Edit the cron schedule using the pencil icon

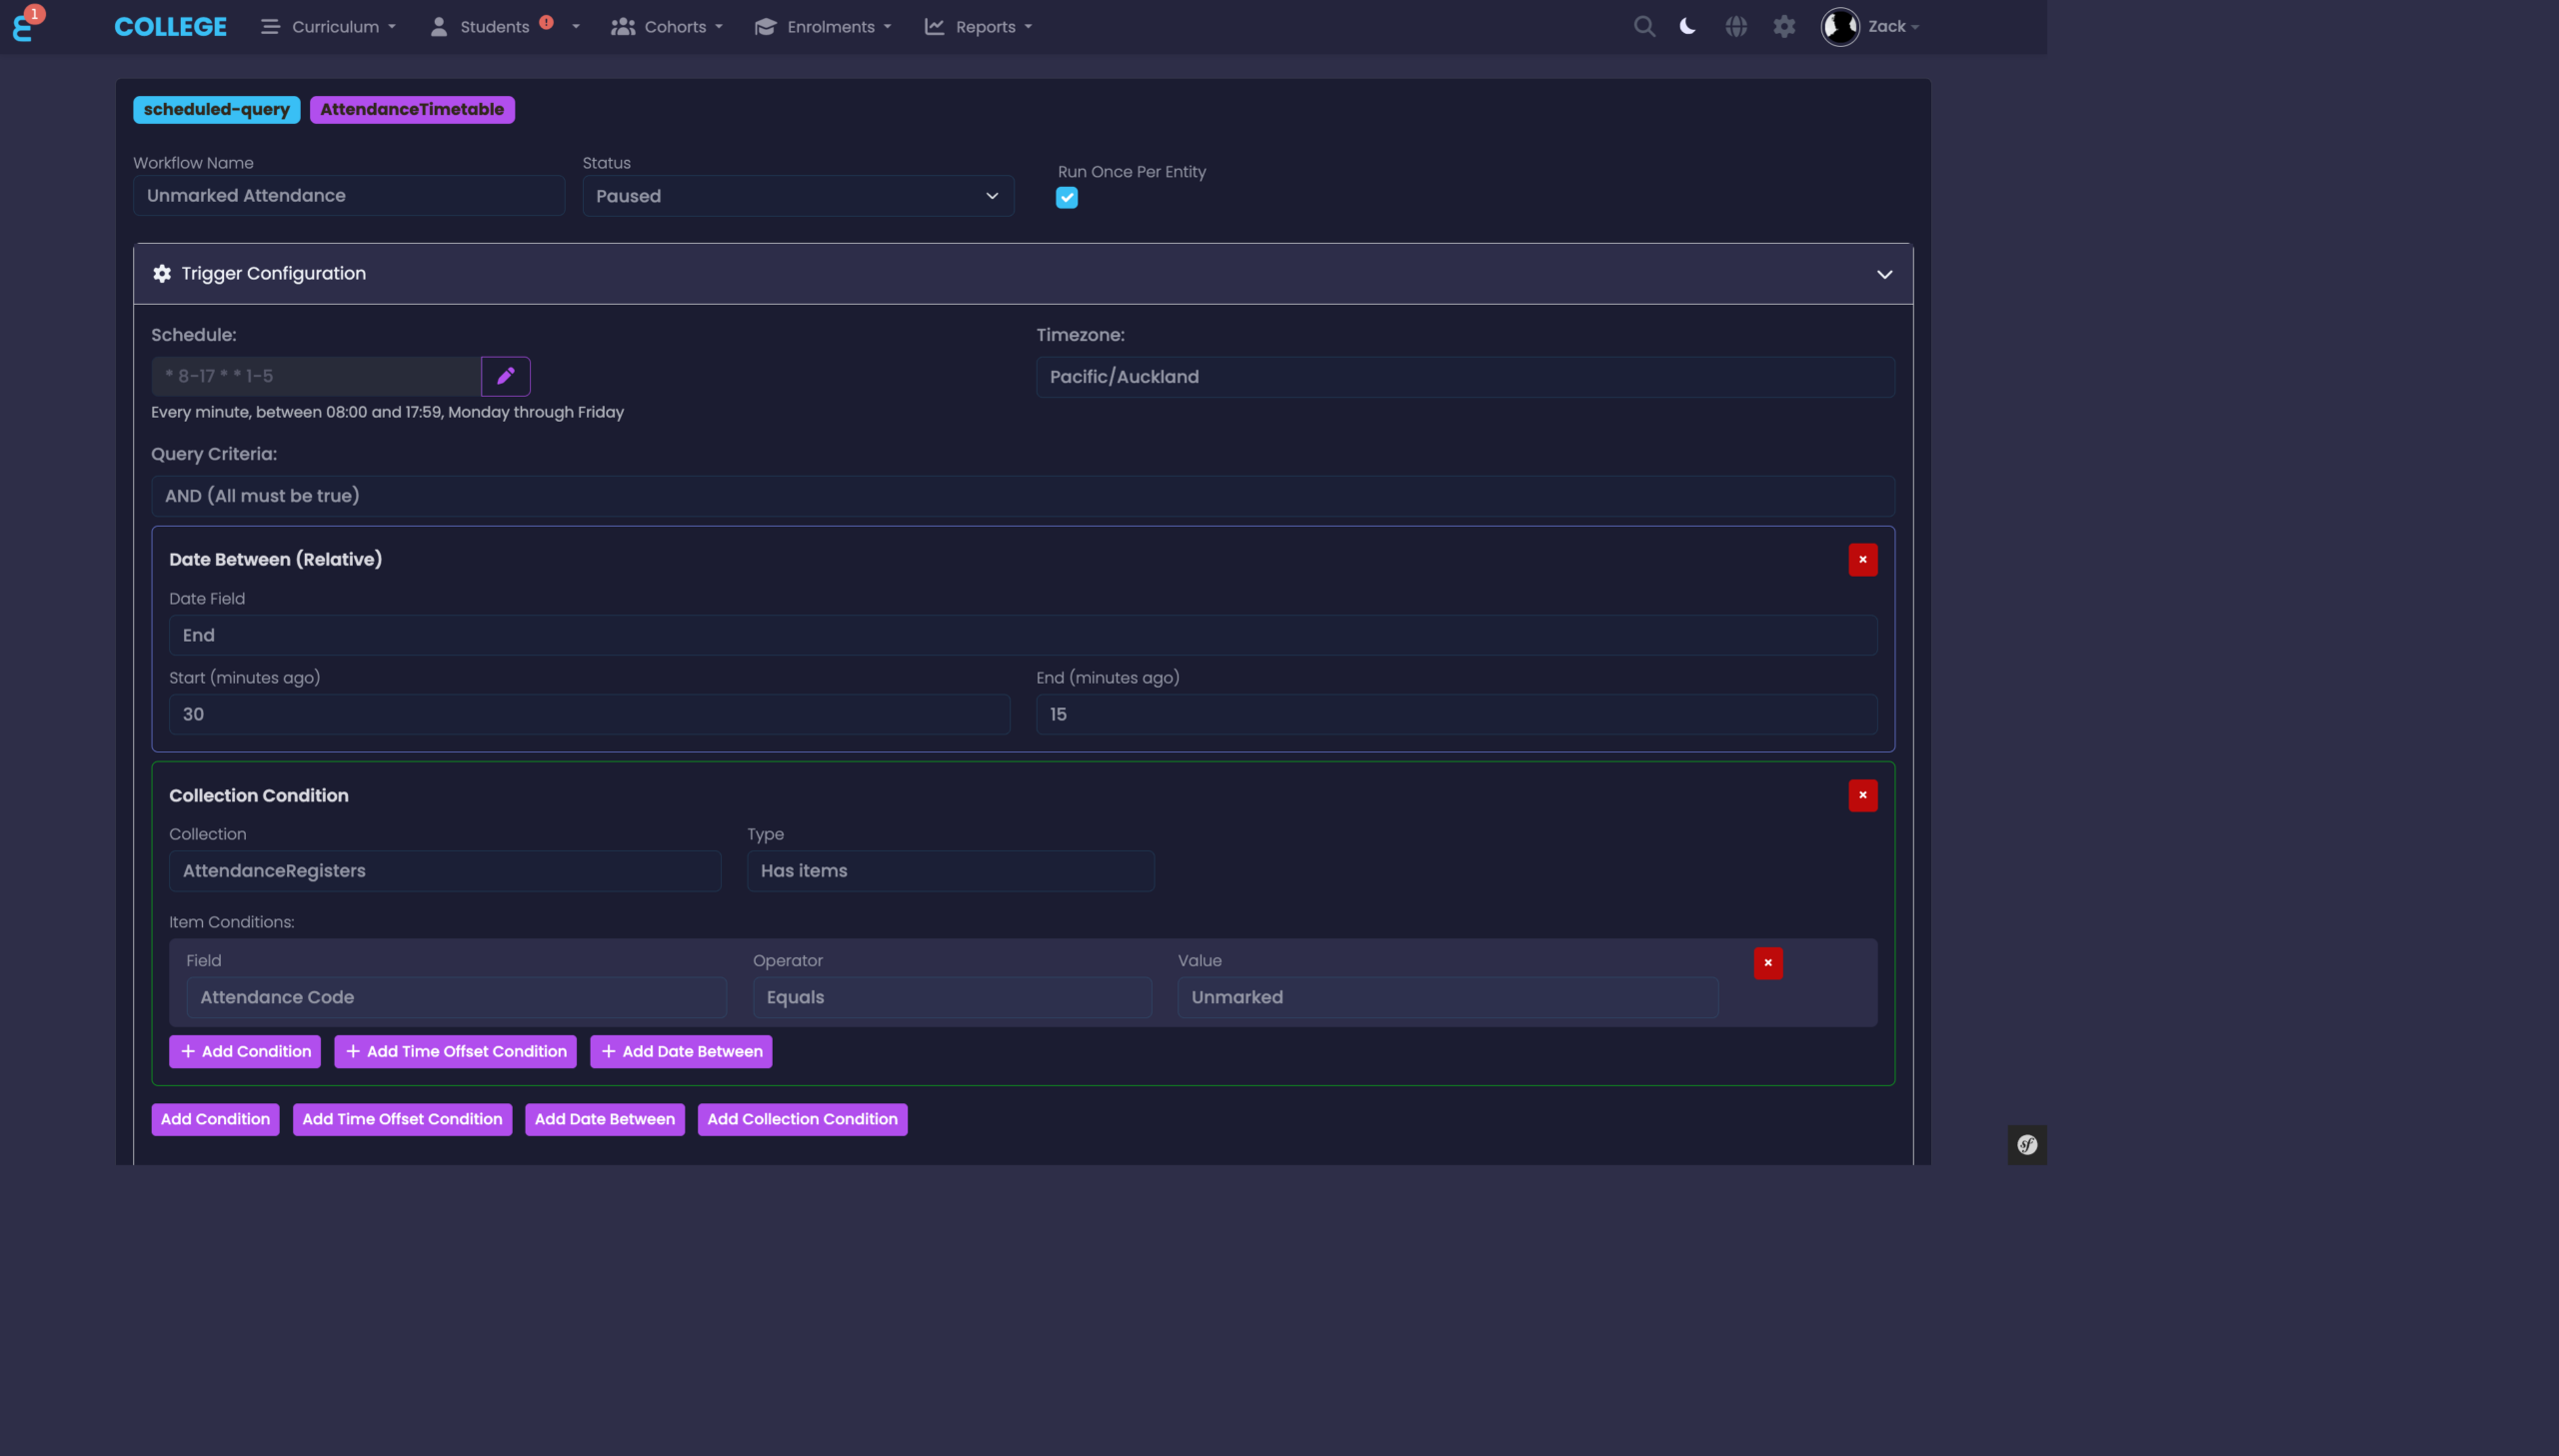pyautogui.click(x=505, y=375)
